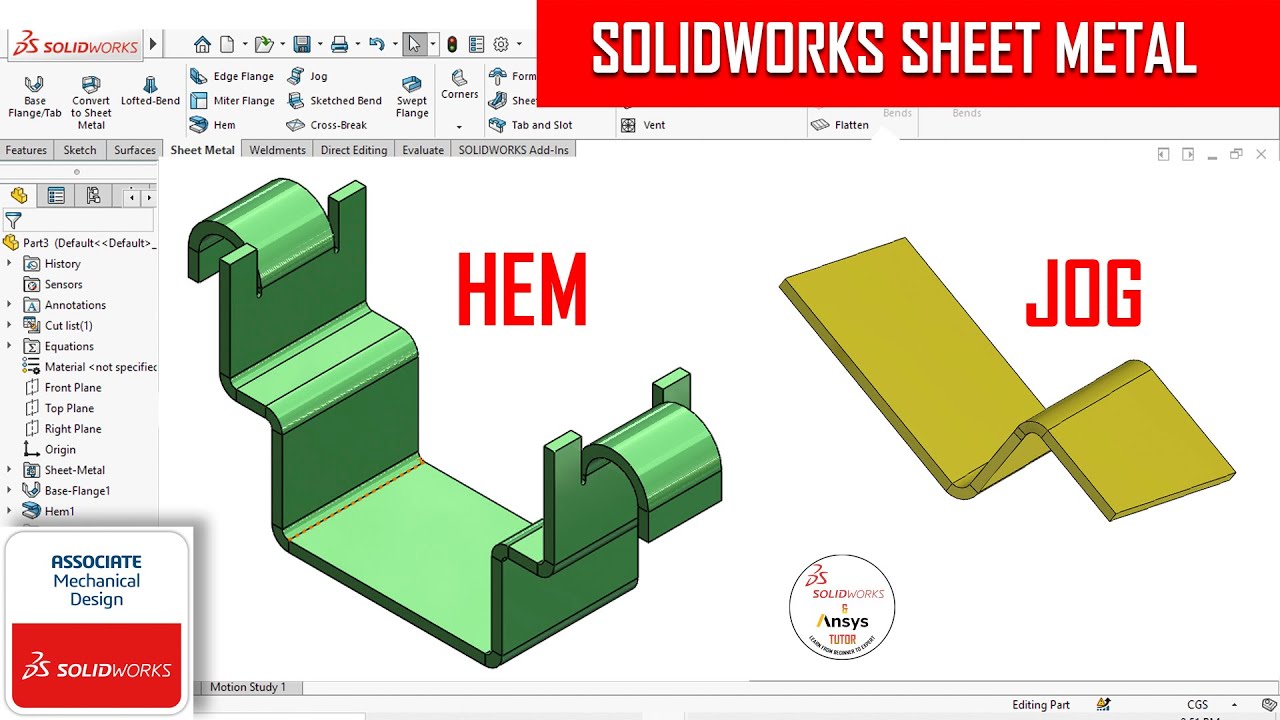Activate the Edge Flange tool

231,76
